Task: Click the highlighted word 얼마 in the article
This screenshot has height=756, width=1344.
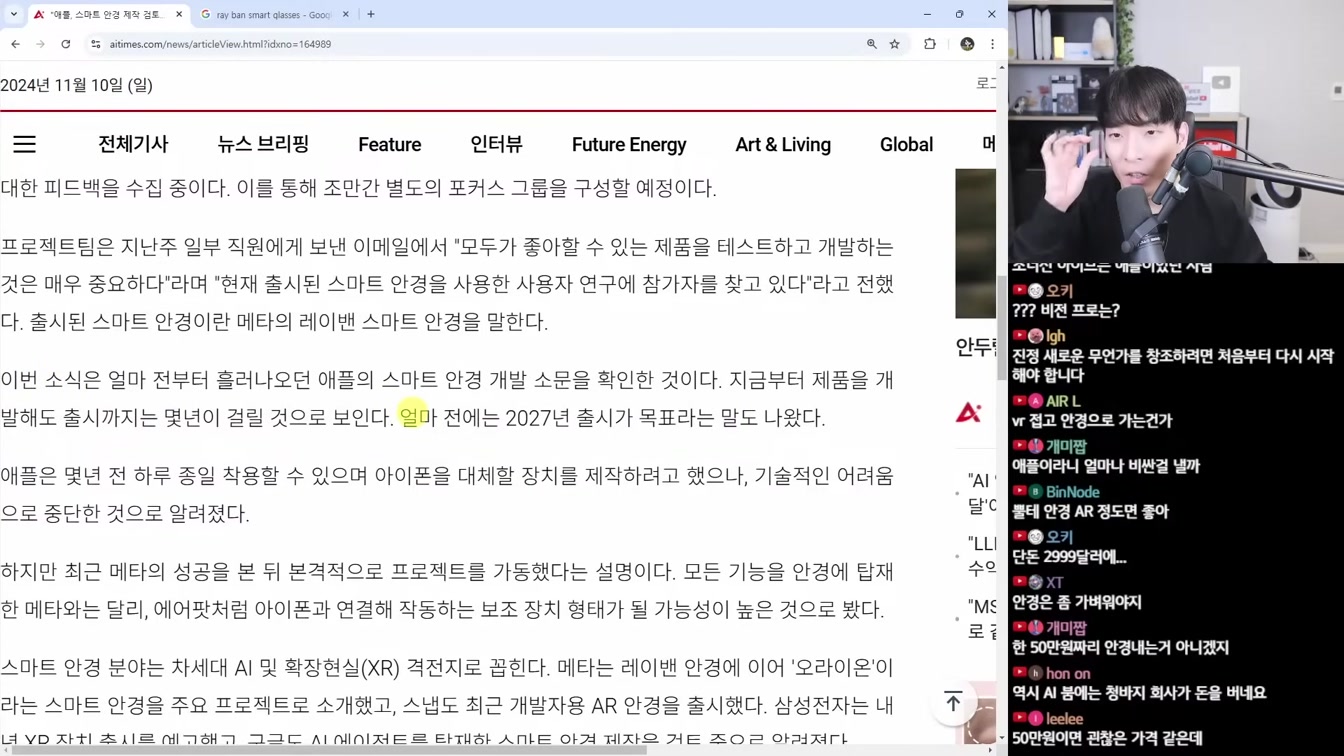Action: (418, 418)
